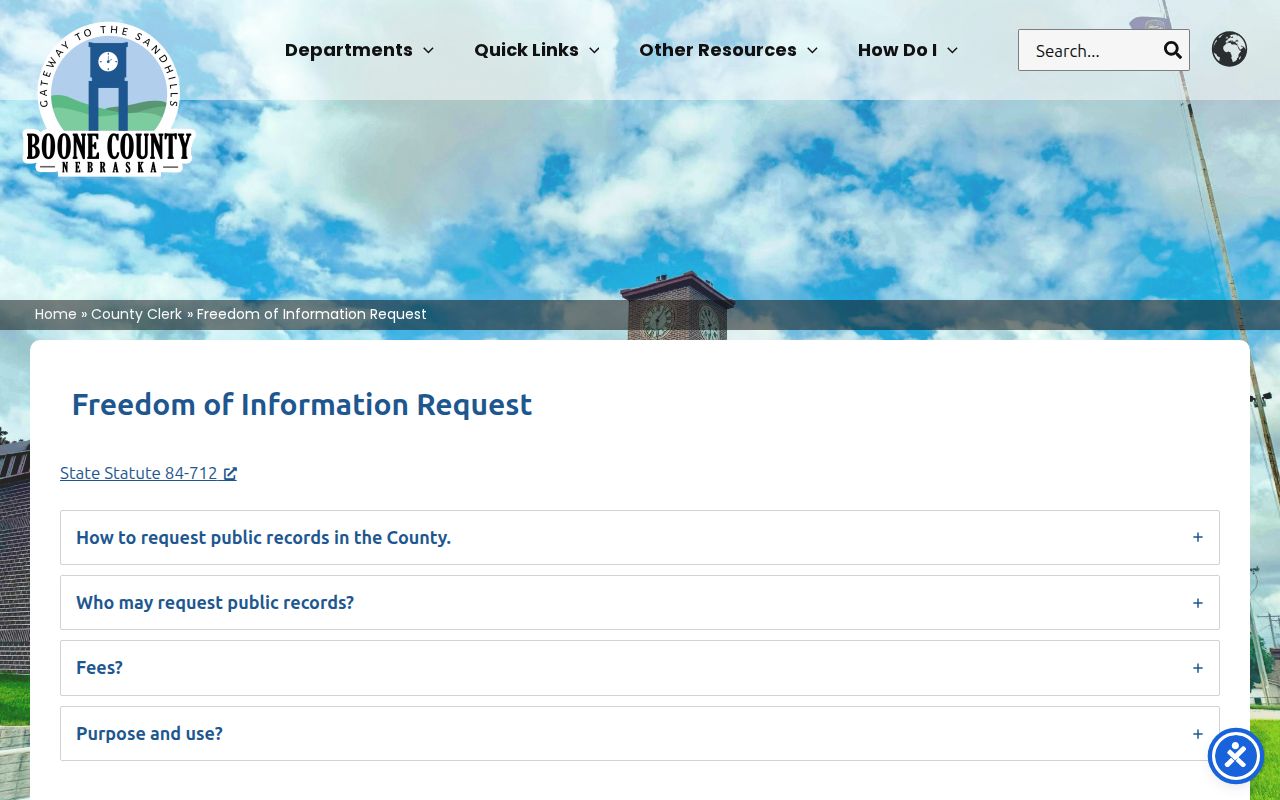Image resolution: width=1280 pixels, height=800 pixels.
Task: Click the Boone County Nebraska logo
Action: pyautogui.click(x=108, y=100)
